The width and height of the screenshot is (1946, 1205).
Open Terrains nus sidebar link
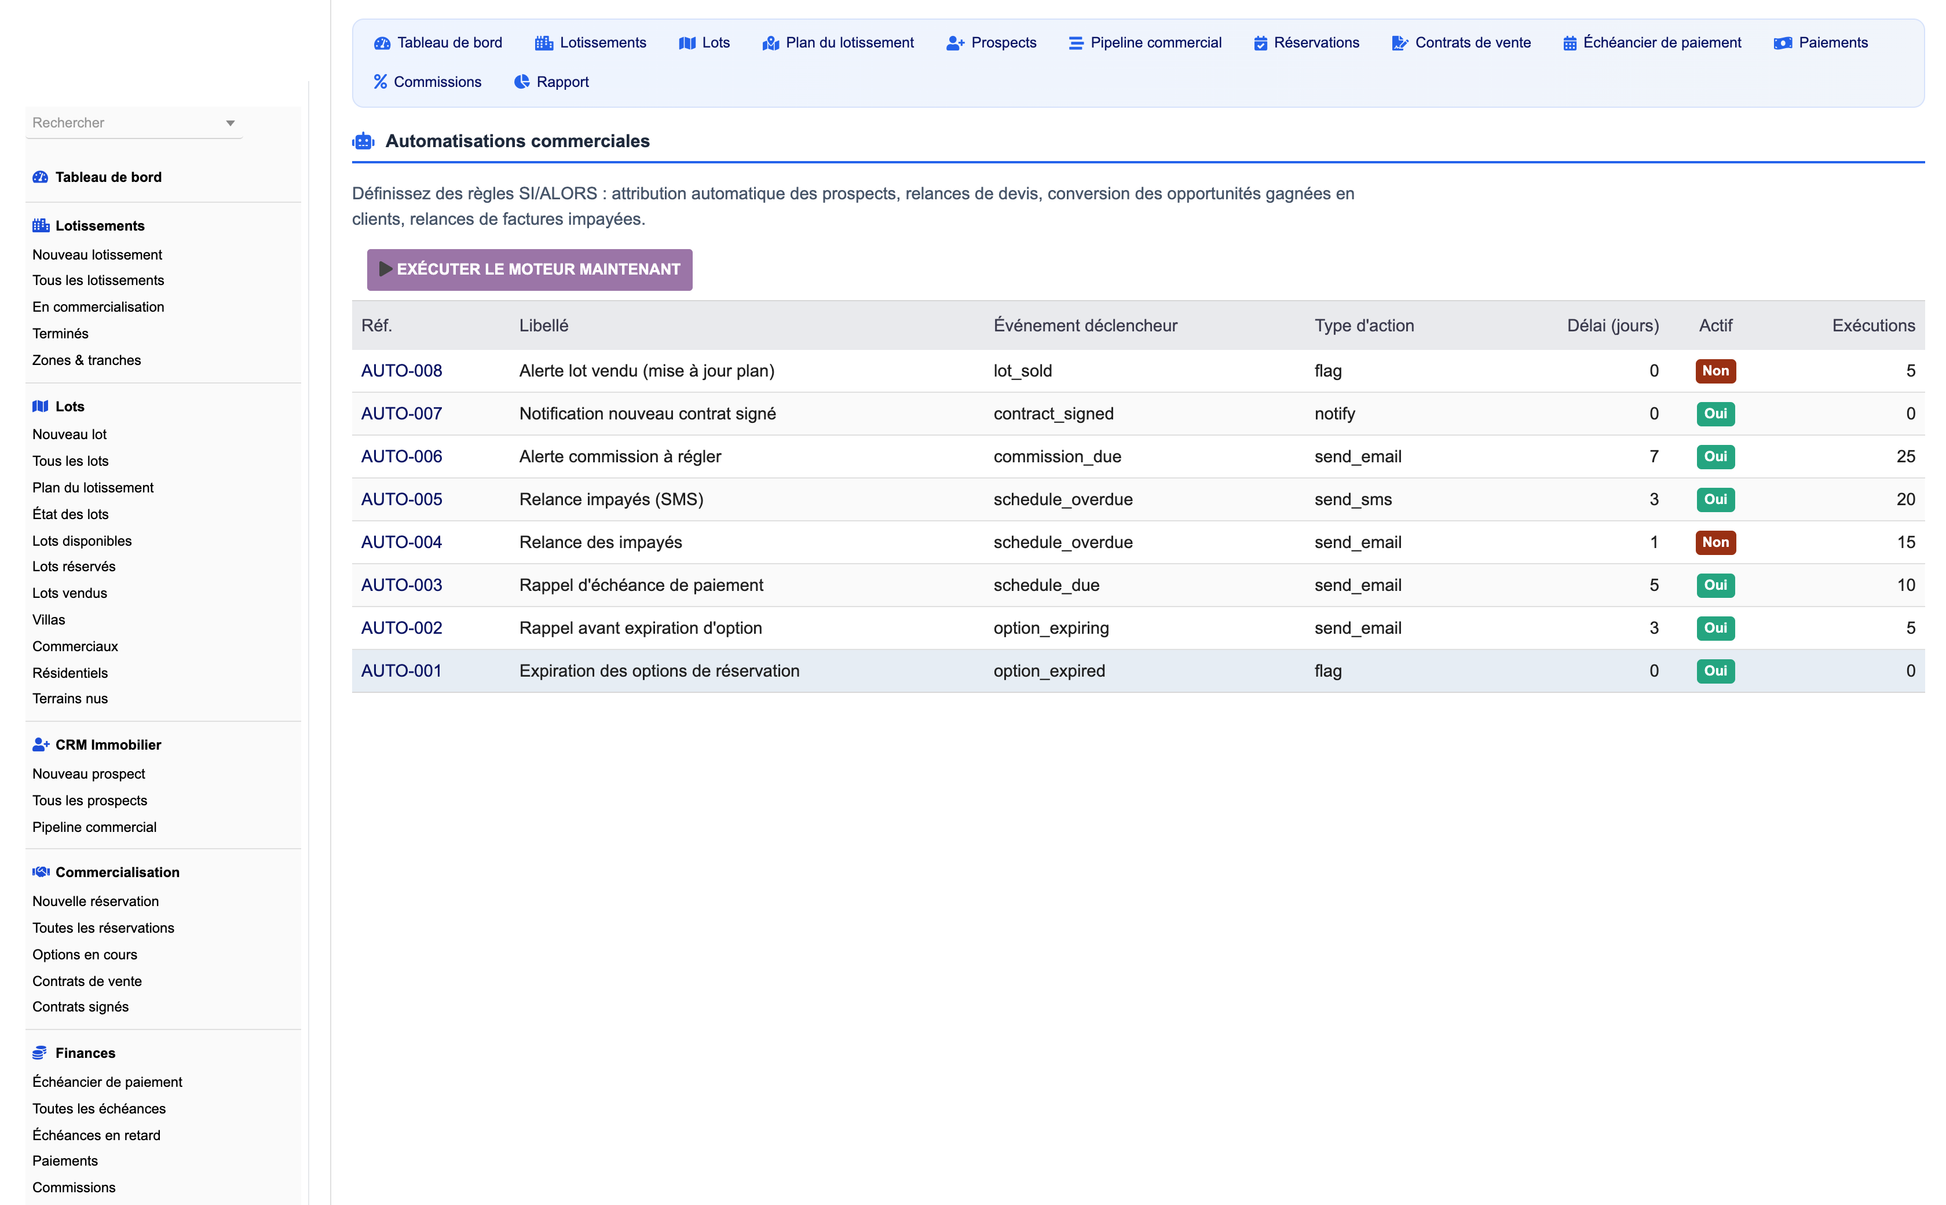tap(70, 699)
